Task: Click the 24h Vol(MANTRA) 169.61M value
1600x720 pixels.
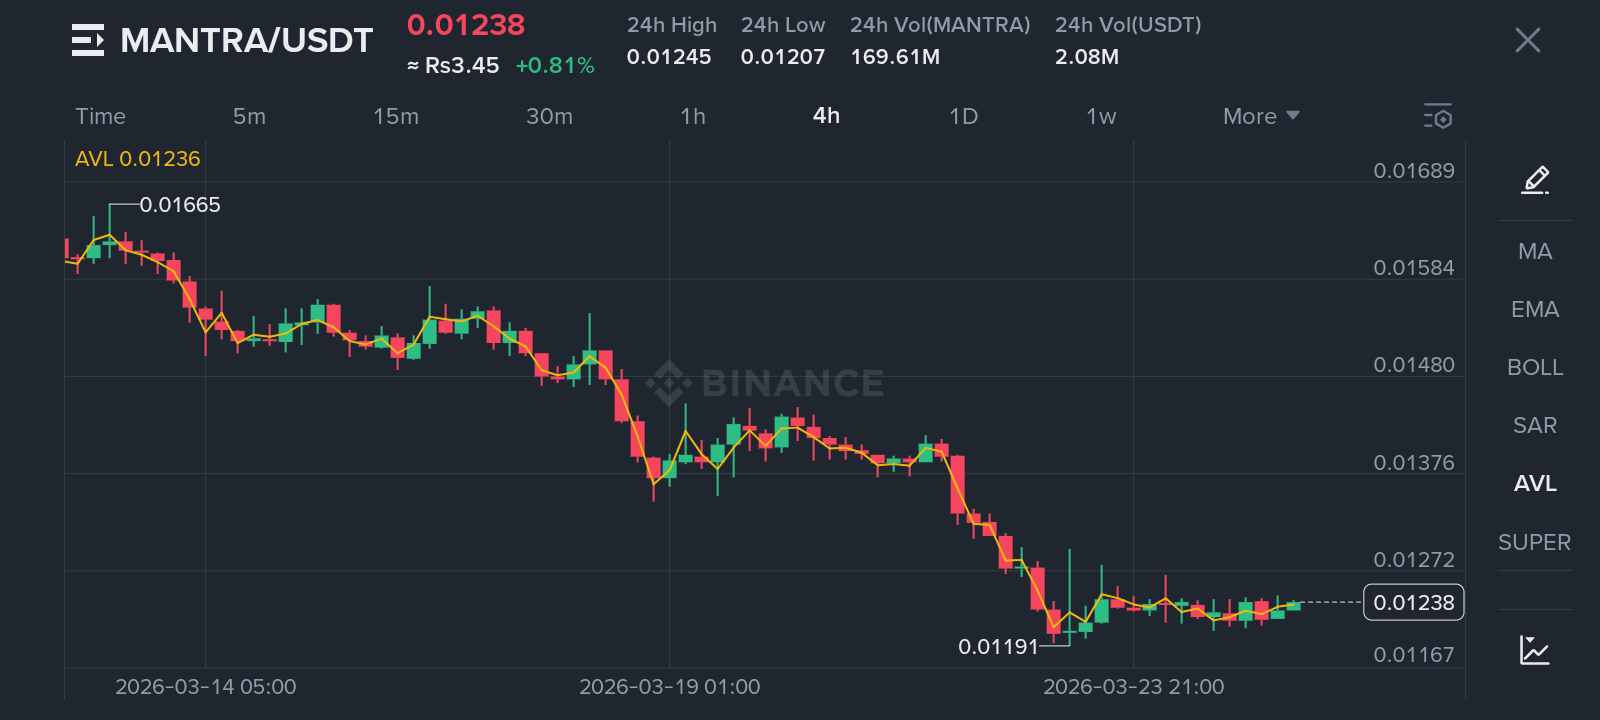Action: (x=895, y=57)
